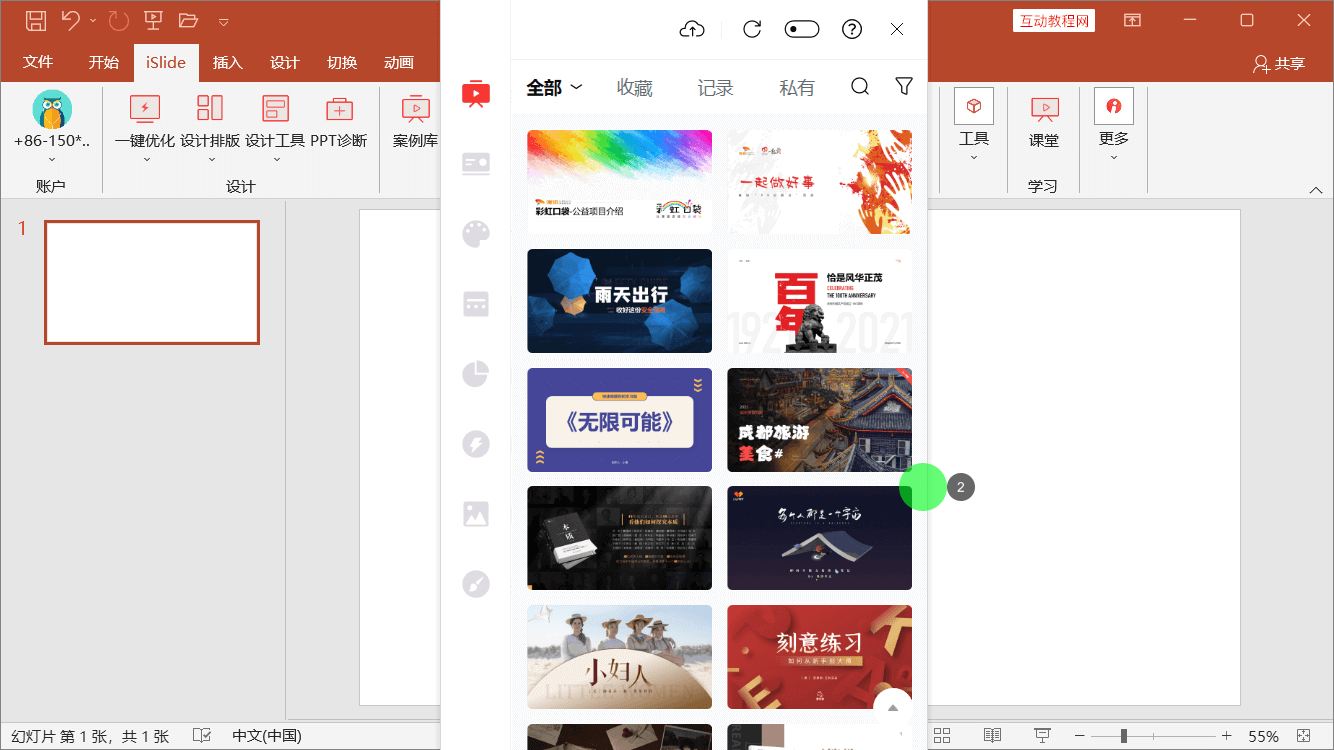Viewport: 1334px width, 750px height.
Task: Open the undo history dropdown arrow
Action: click(93, 21)
